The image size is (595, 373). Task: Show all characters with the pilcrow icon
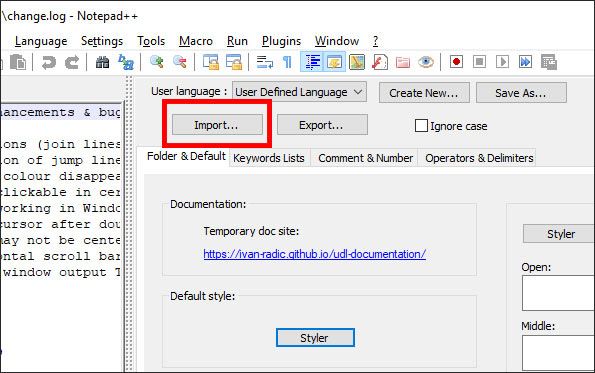[288, 62]
